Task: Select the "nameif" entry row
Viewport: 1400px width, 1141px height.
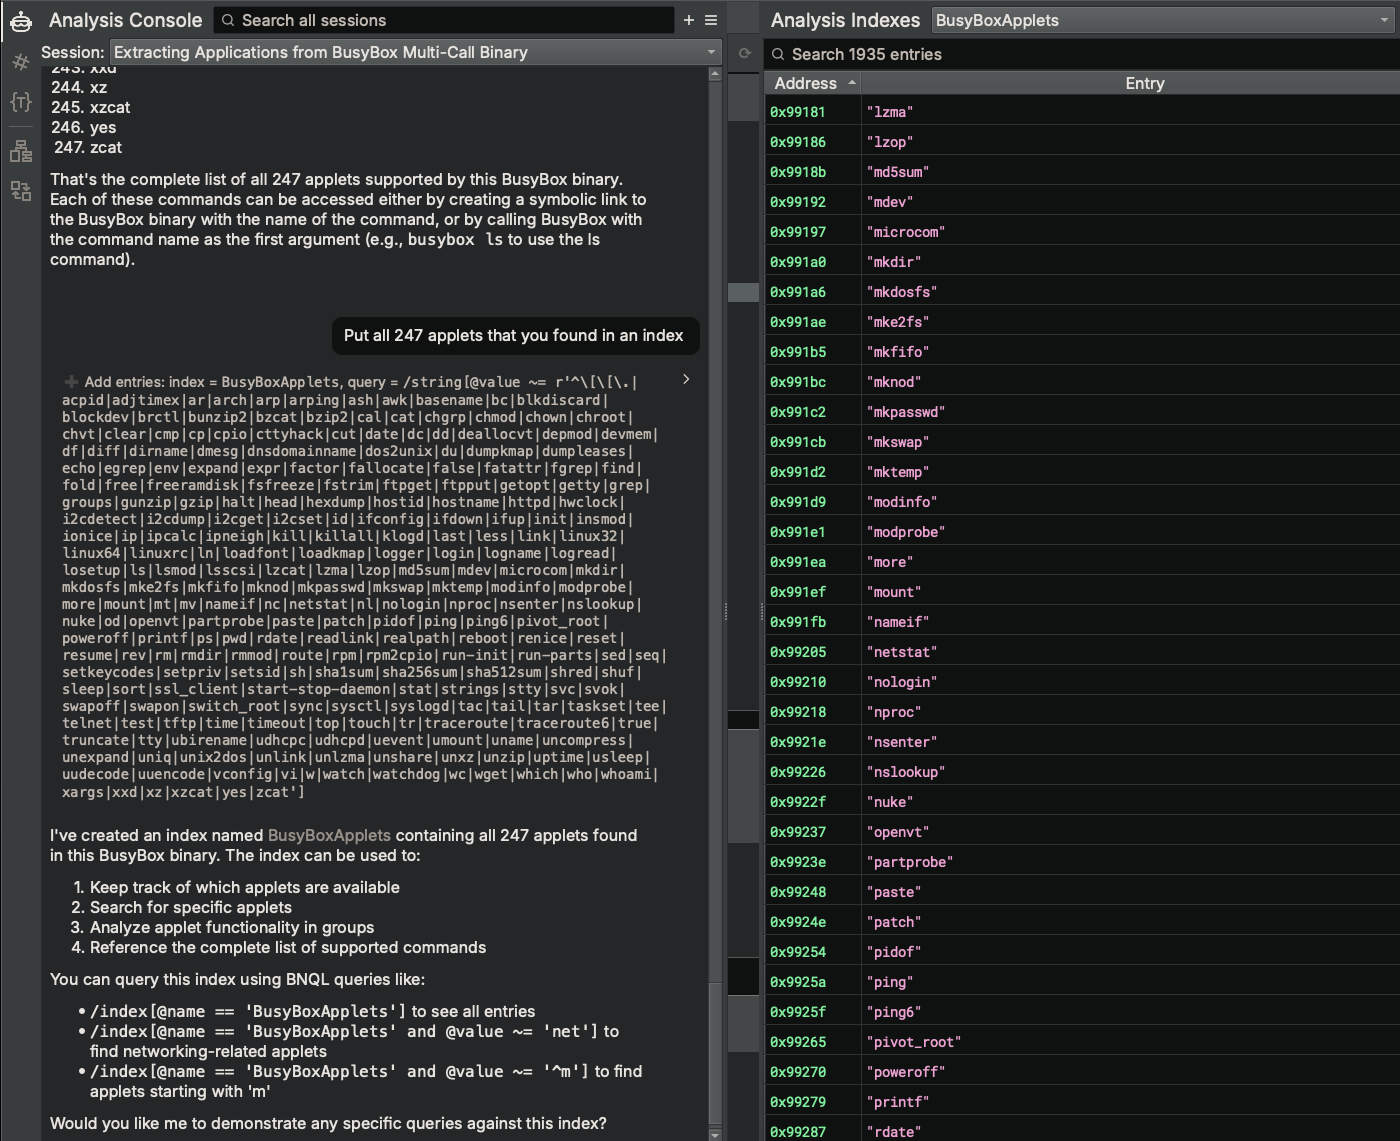Action: (x=1082, y=622)
